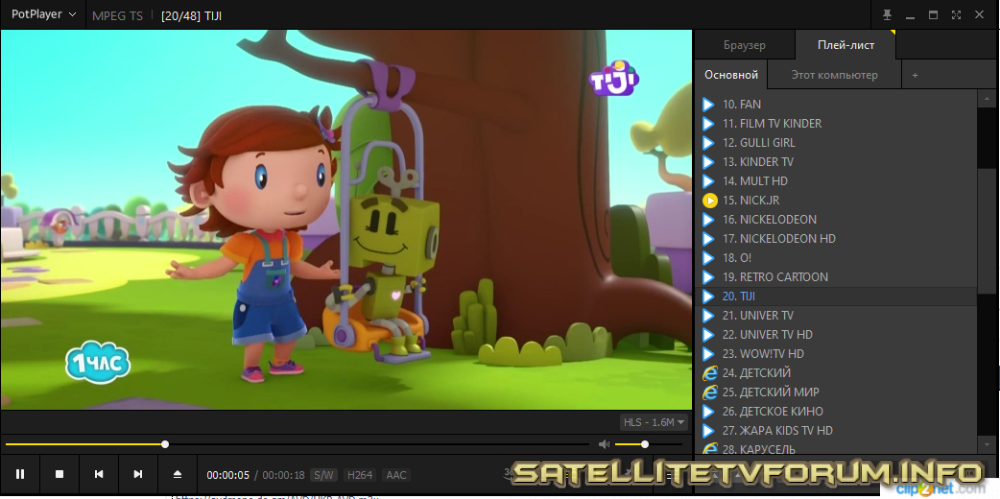Click the play icon beside FAN
This screenshot has height=499, width=1000.
(x=708, y=104)
